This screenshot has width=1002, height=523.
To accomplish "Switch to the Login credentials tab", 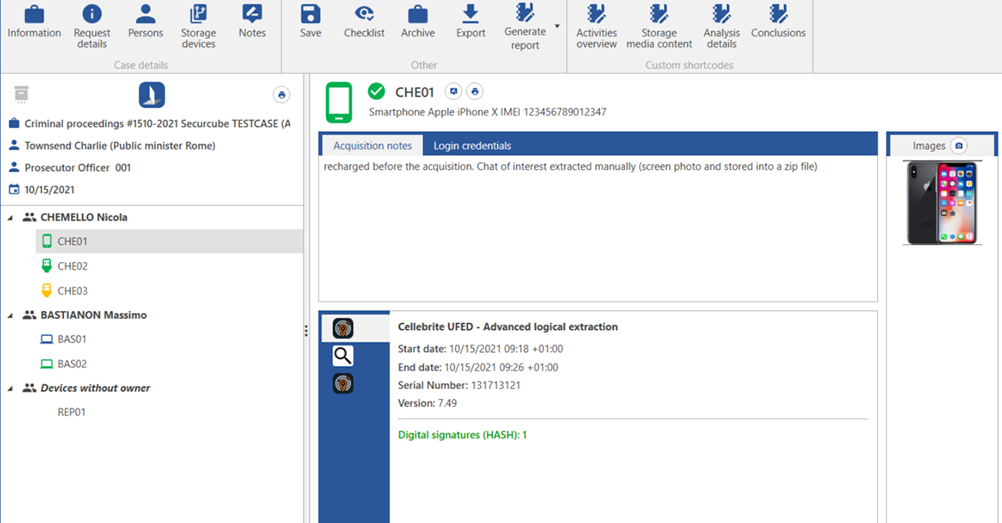I will click(472, 145).
